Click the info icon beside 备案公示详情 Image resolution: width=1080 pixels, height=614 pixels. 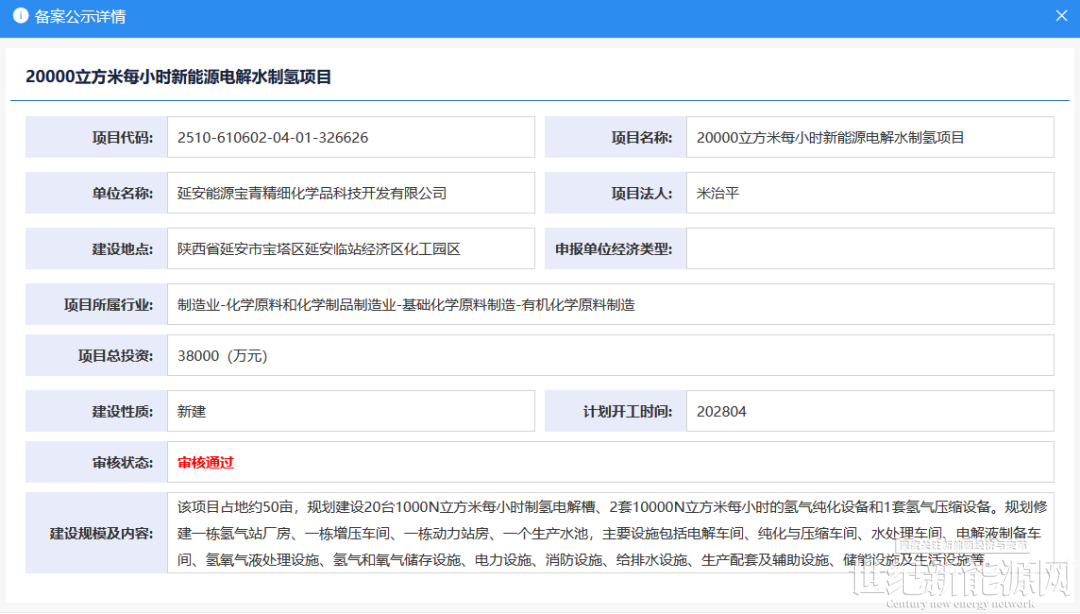[20, 17]
